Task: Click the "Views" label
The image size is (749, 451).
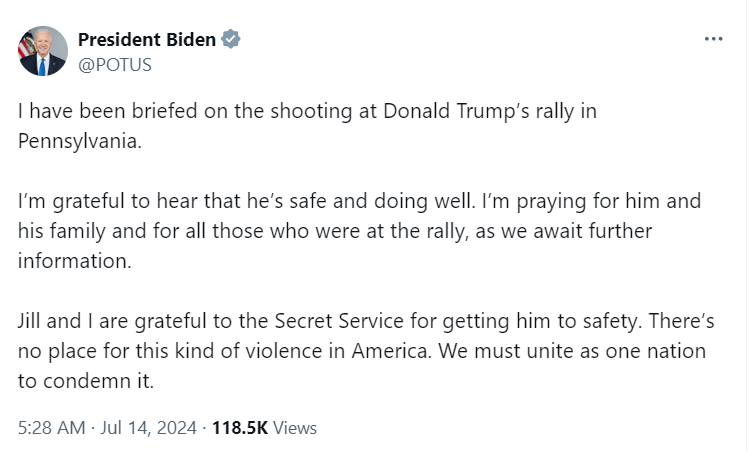Action: (295, 428)
